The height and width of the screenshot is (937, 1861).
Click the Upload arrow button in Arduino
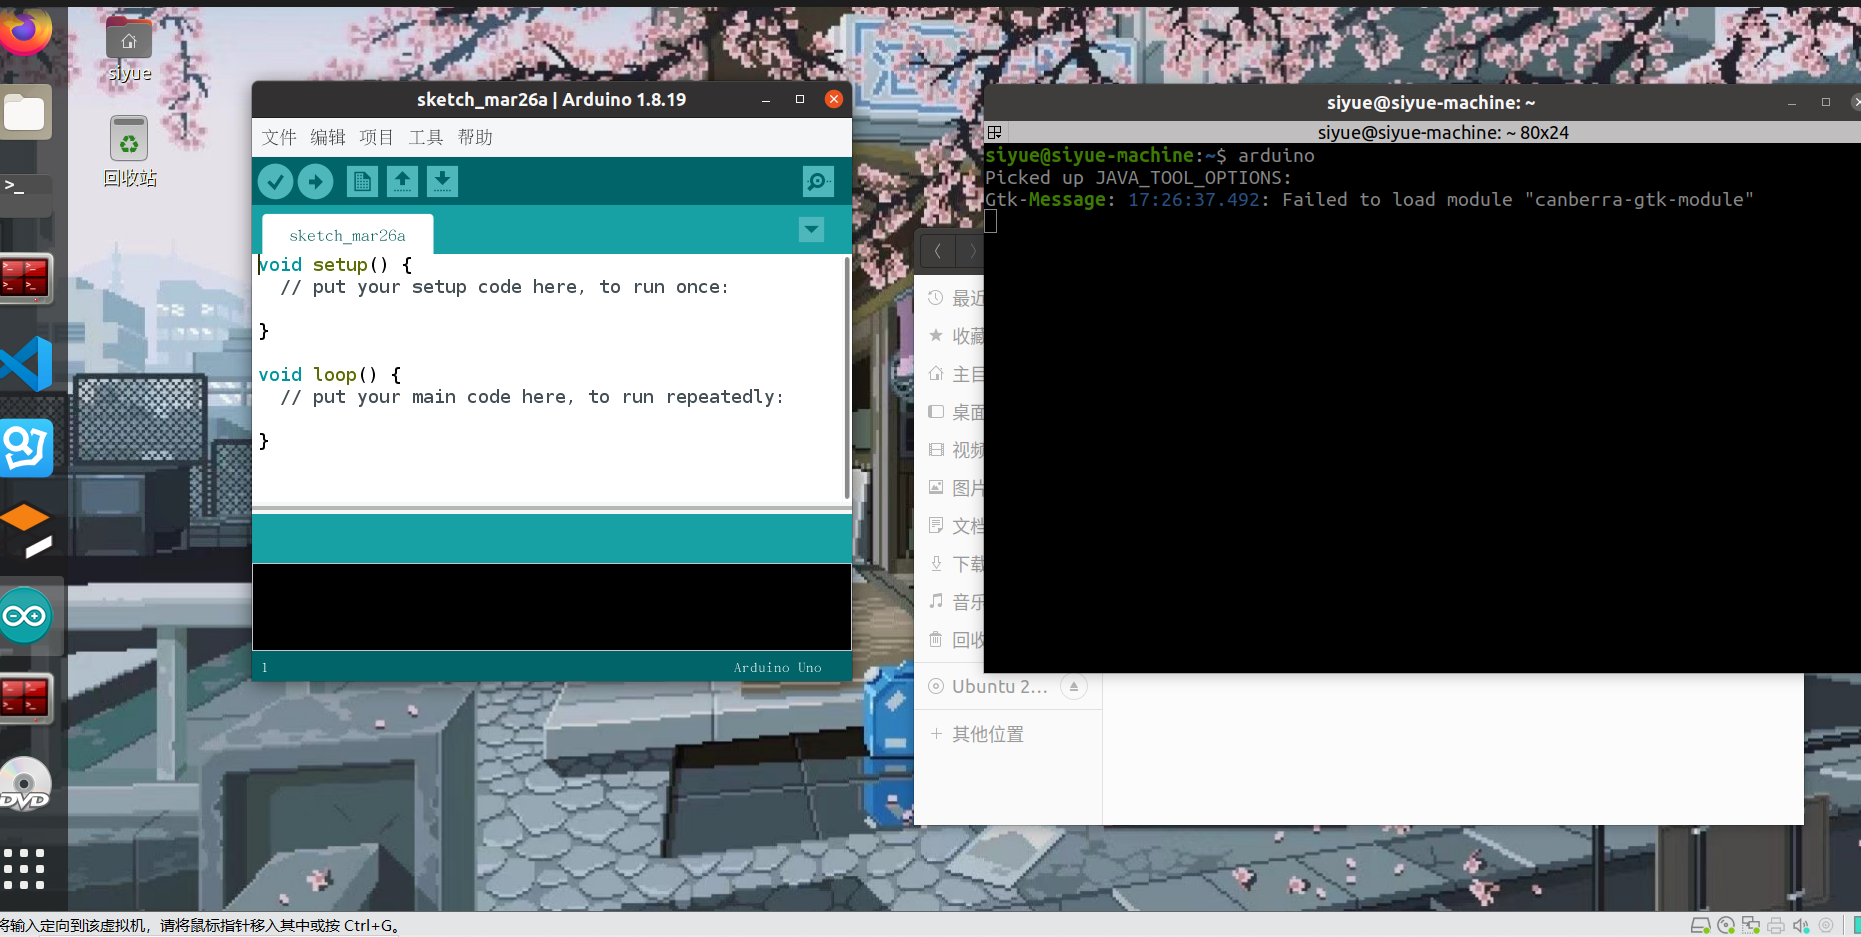(315, 181)
